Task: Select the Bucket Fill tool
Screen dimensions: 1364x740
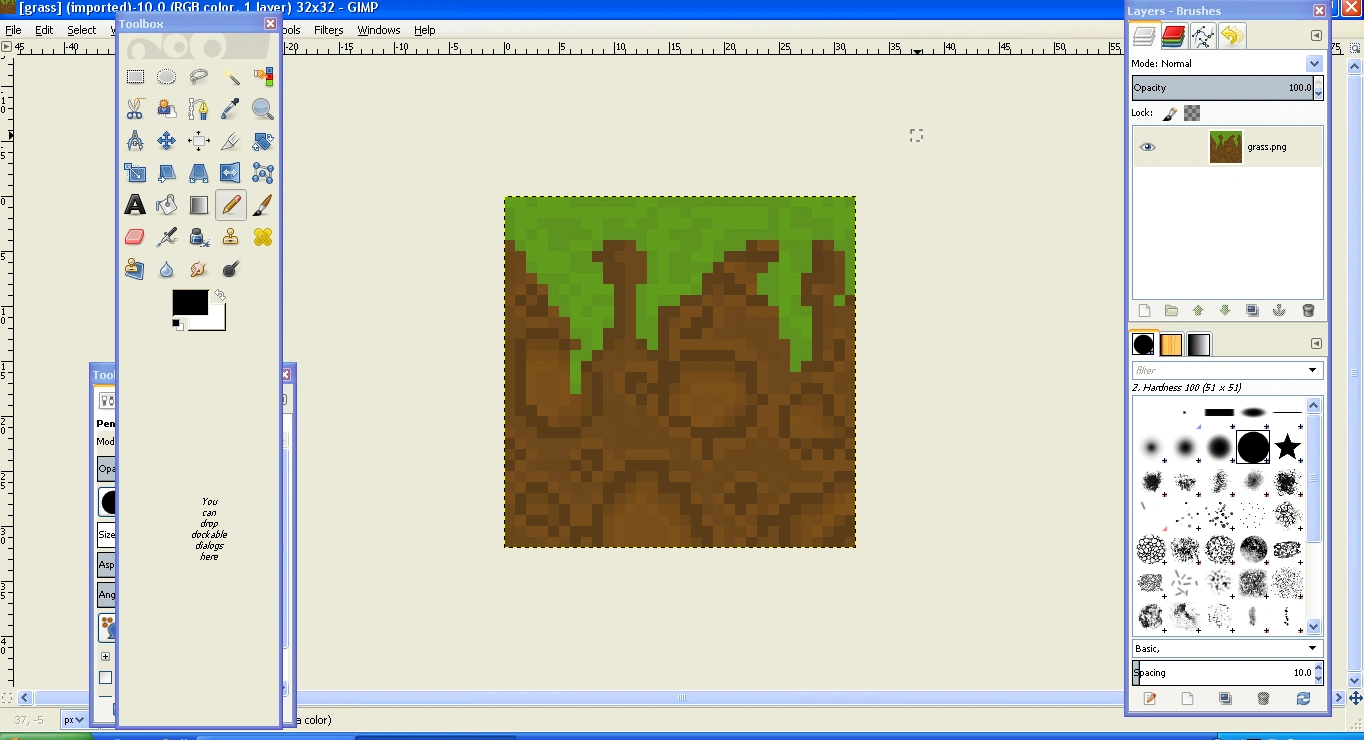Action: [167, 205]
